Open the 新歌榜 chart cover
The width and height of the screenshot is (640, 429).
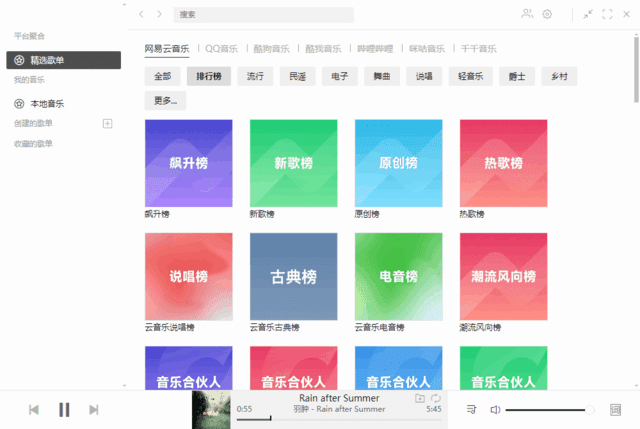293,163
